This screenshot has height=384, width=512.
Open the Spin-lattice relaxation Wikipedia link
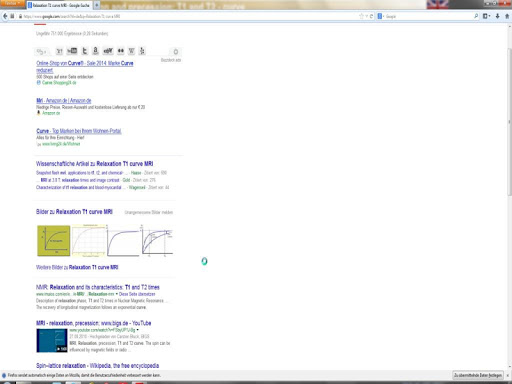(97, 366)
